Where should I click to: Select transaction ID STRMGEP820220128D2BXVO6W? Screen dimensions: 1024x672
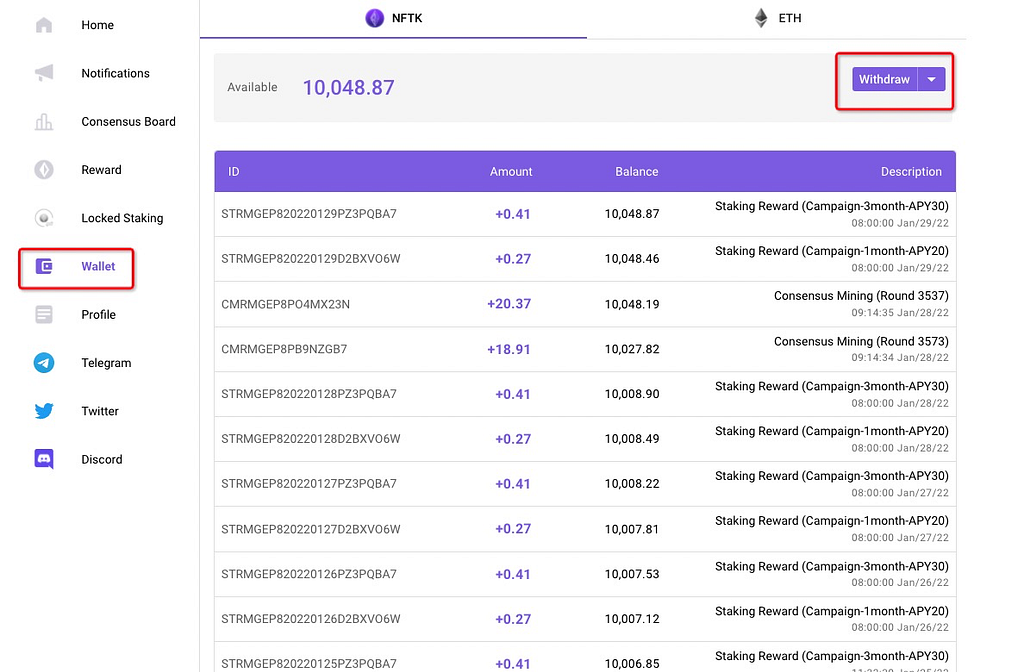311,439
